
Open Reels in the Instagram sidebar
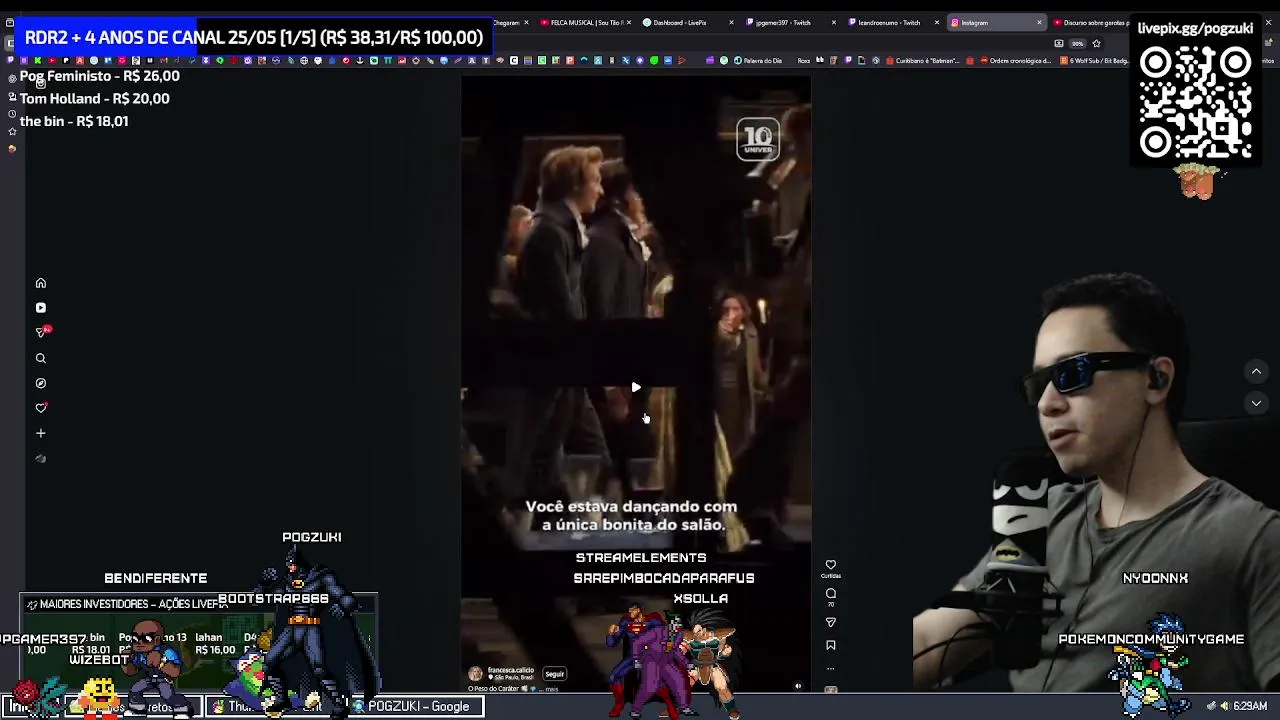click(x=41, y=308)
